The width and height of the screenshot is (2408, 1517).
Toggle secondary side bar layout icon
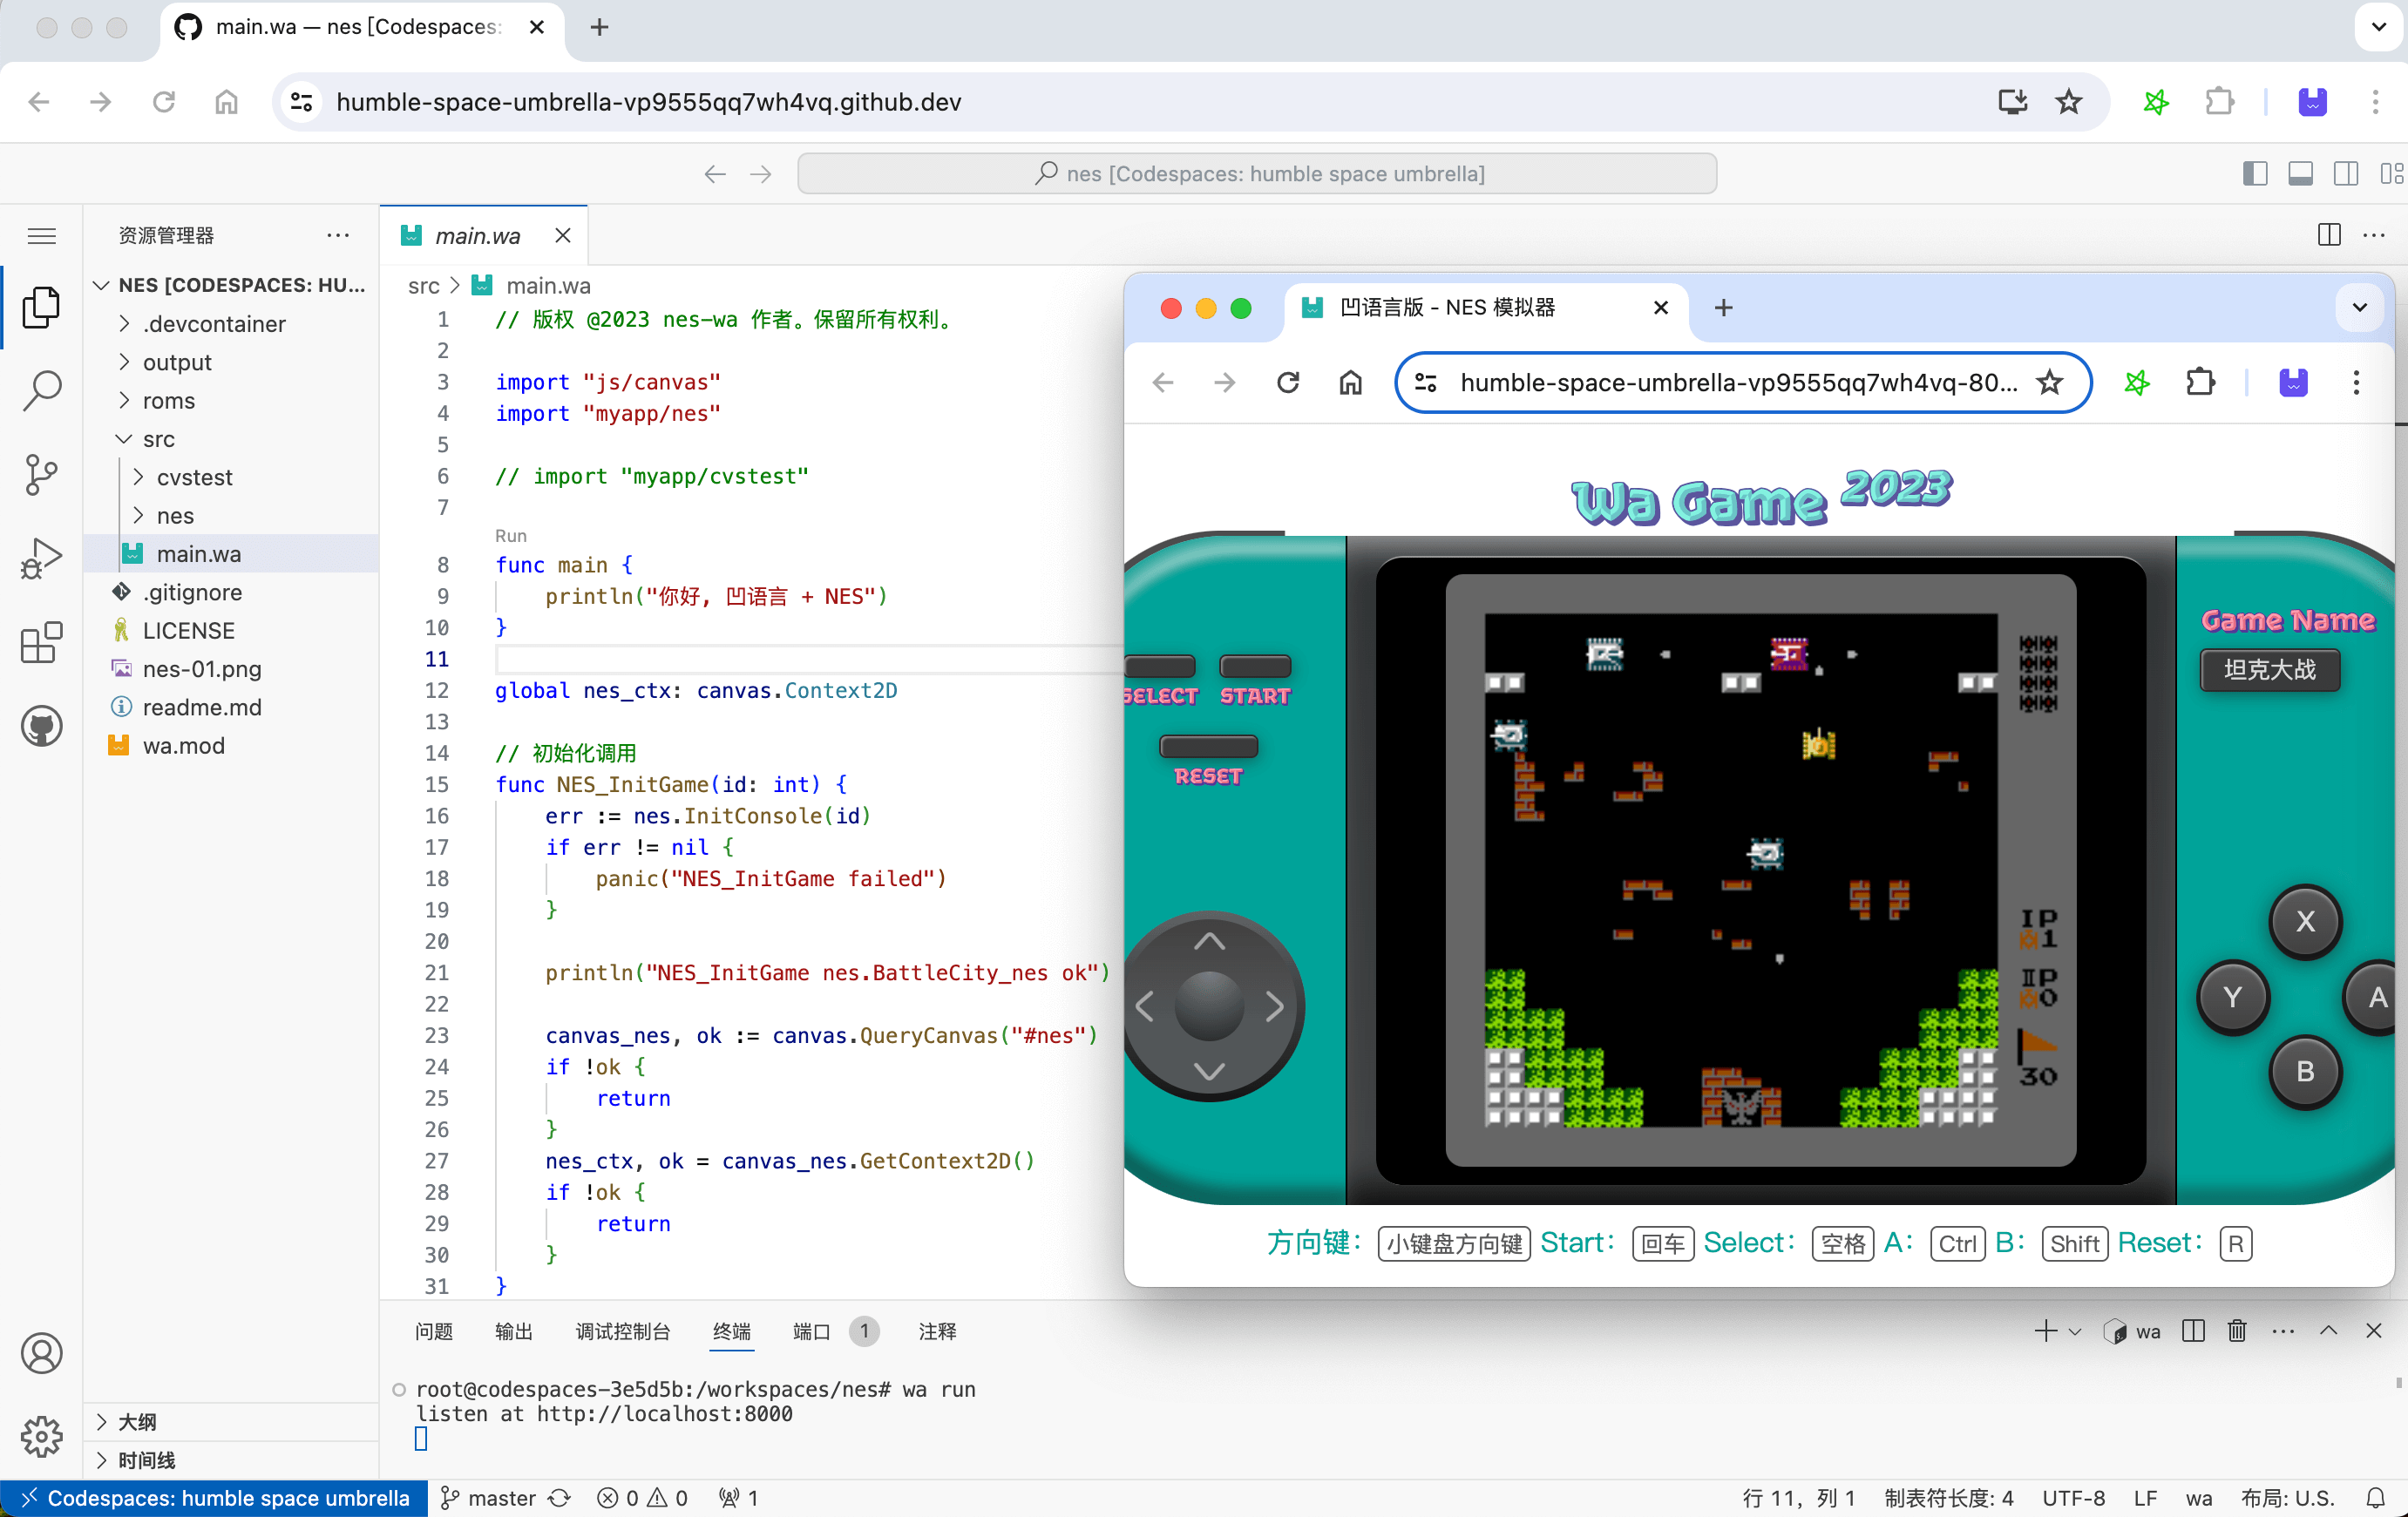(2345, 174)
